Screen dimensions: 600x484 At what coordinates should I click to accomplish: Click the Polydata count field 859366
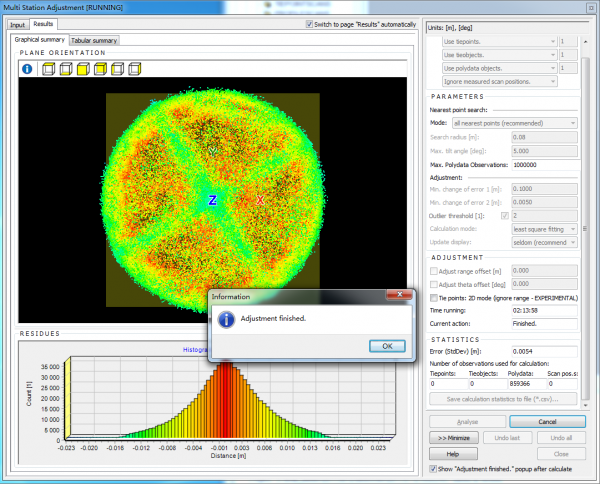click(527, 383)
